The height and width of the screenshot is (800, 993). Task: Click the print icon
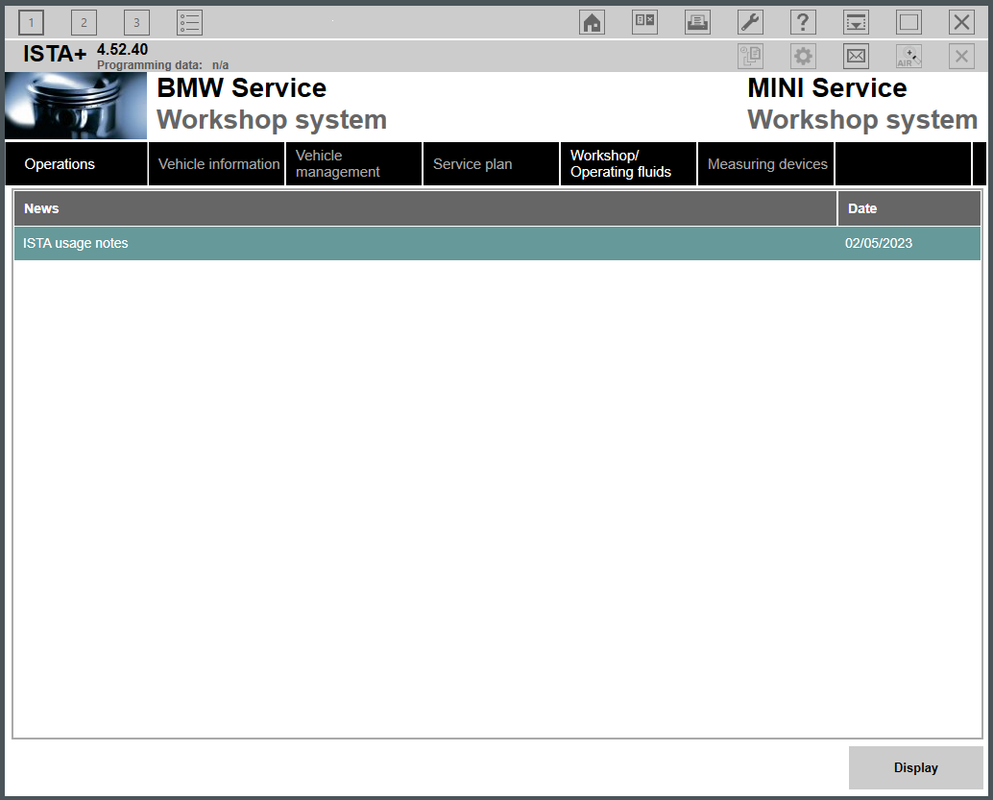[x=697, y=23]
